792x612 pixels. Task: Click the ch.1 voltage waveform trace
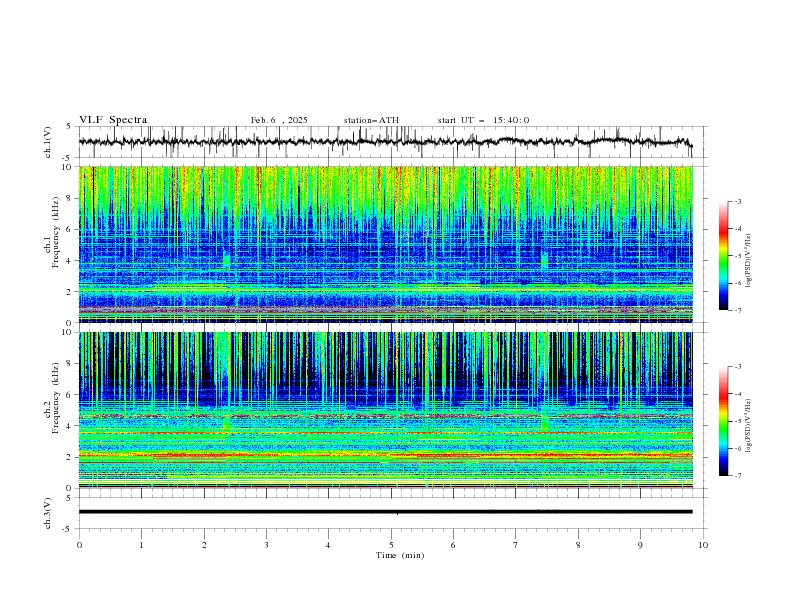coord(386,142)
